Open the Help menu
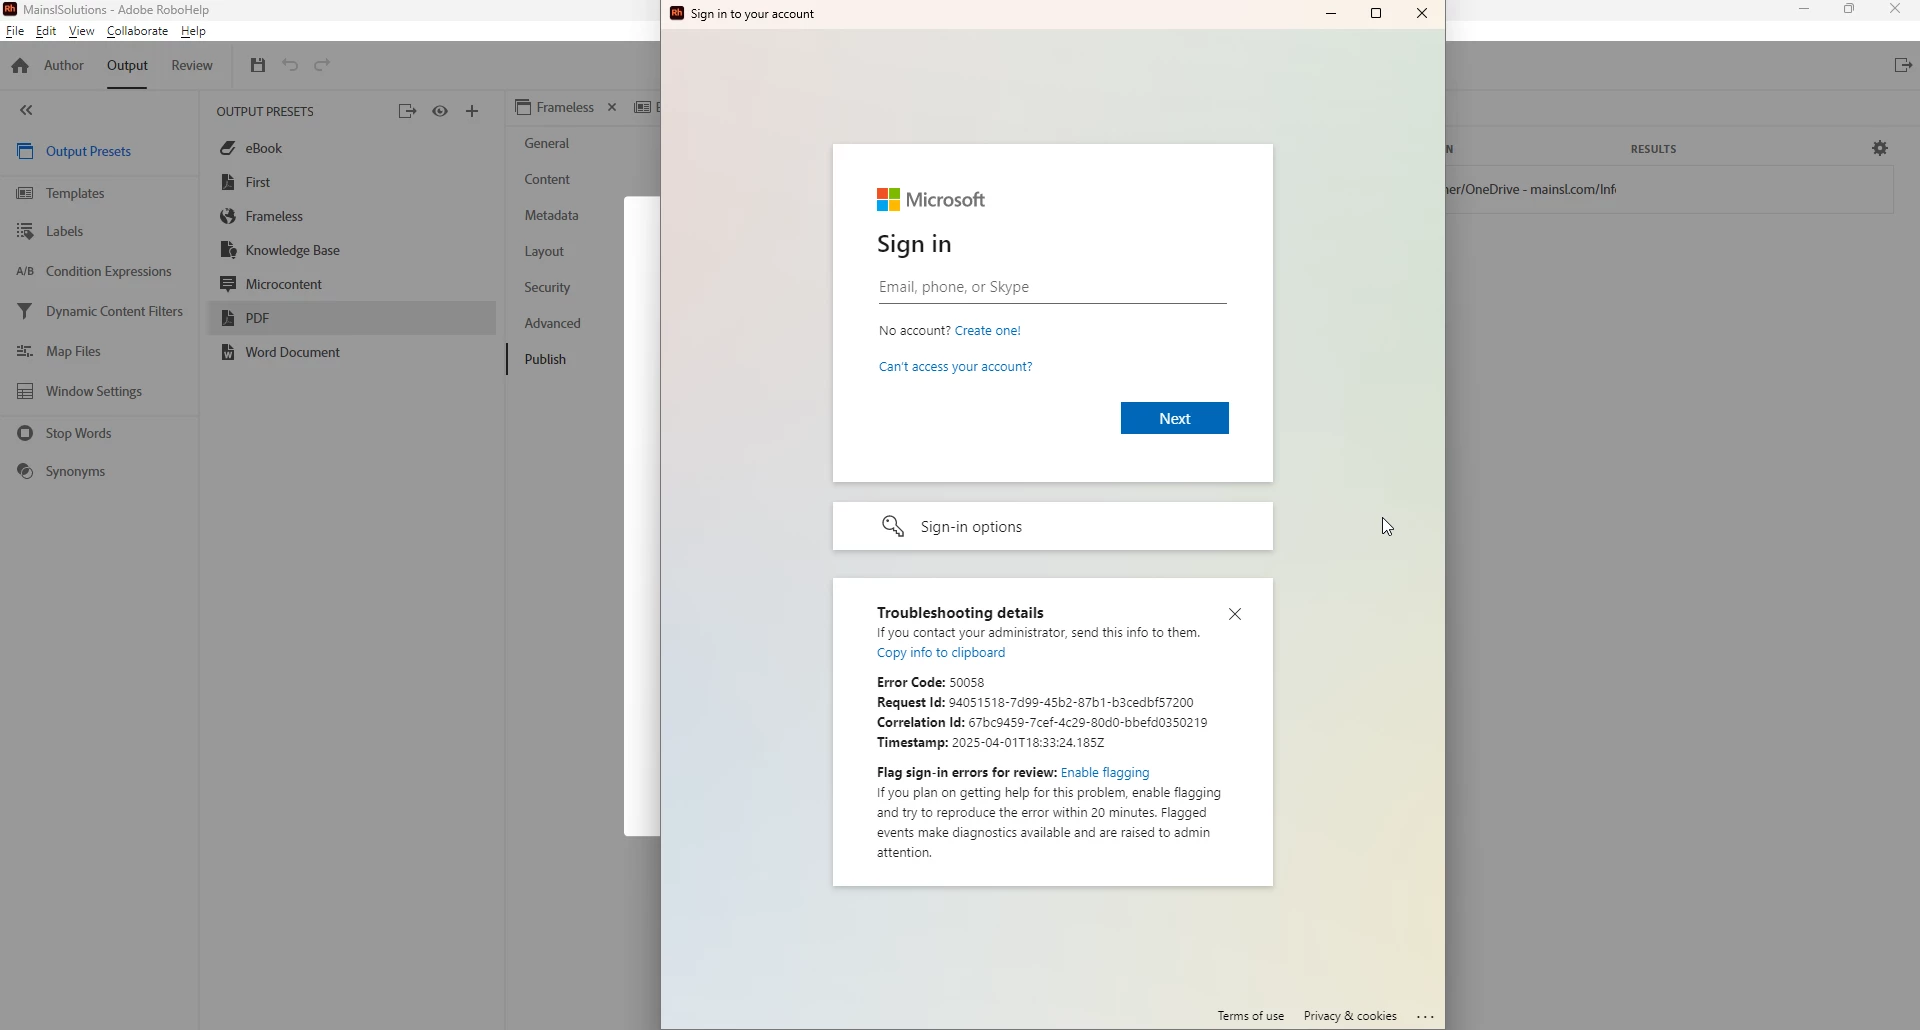This screenshot has width=1920, height=1030. click(x=194, y=32)
